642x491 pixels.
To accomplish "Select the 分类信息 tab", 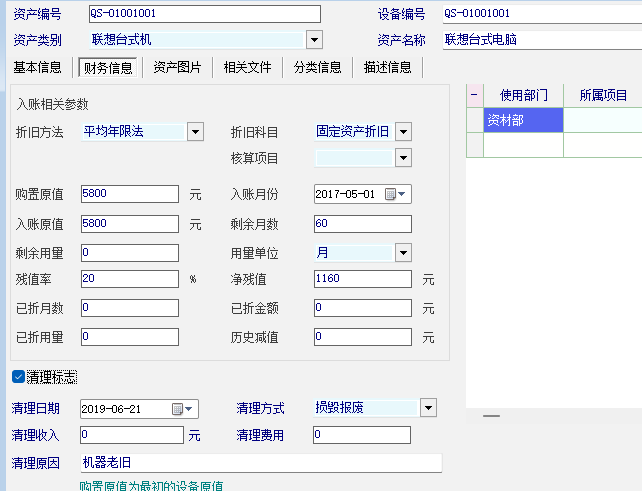I will (x=317, y=67).
